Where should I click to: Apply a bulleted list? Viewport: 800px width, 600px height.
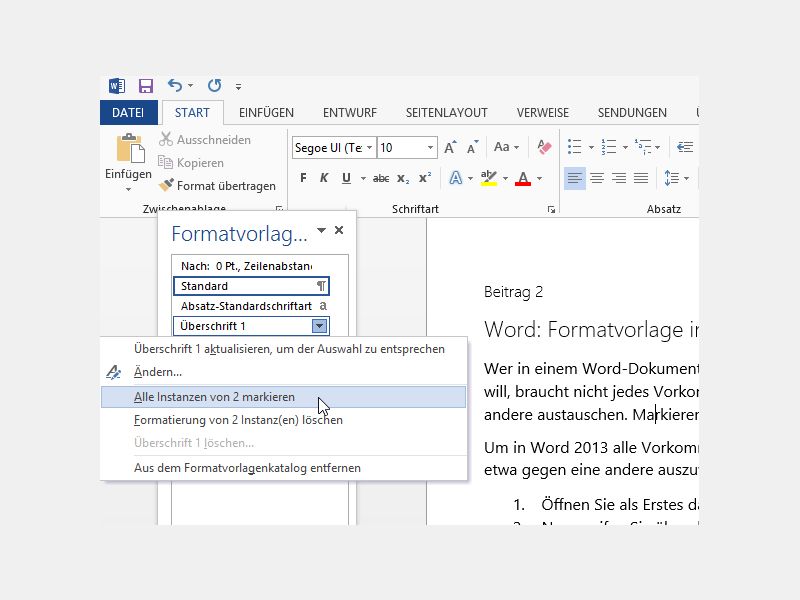pyautogui.click(x=575, y=147)
